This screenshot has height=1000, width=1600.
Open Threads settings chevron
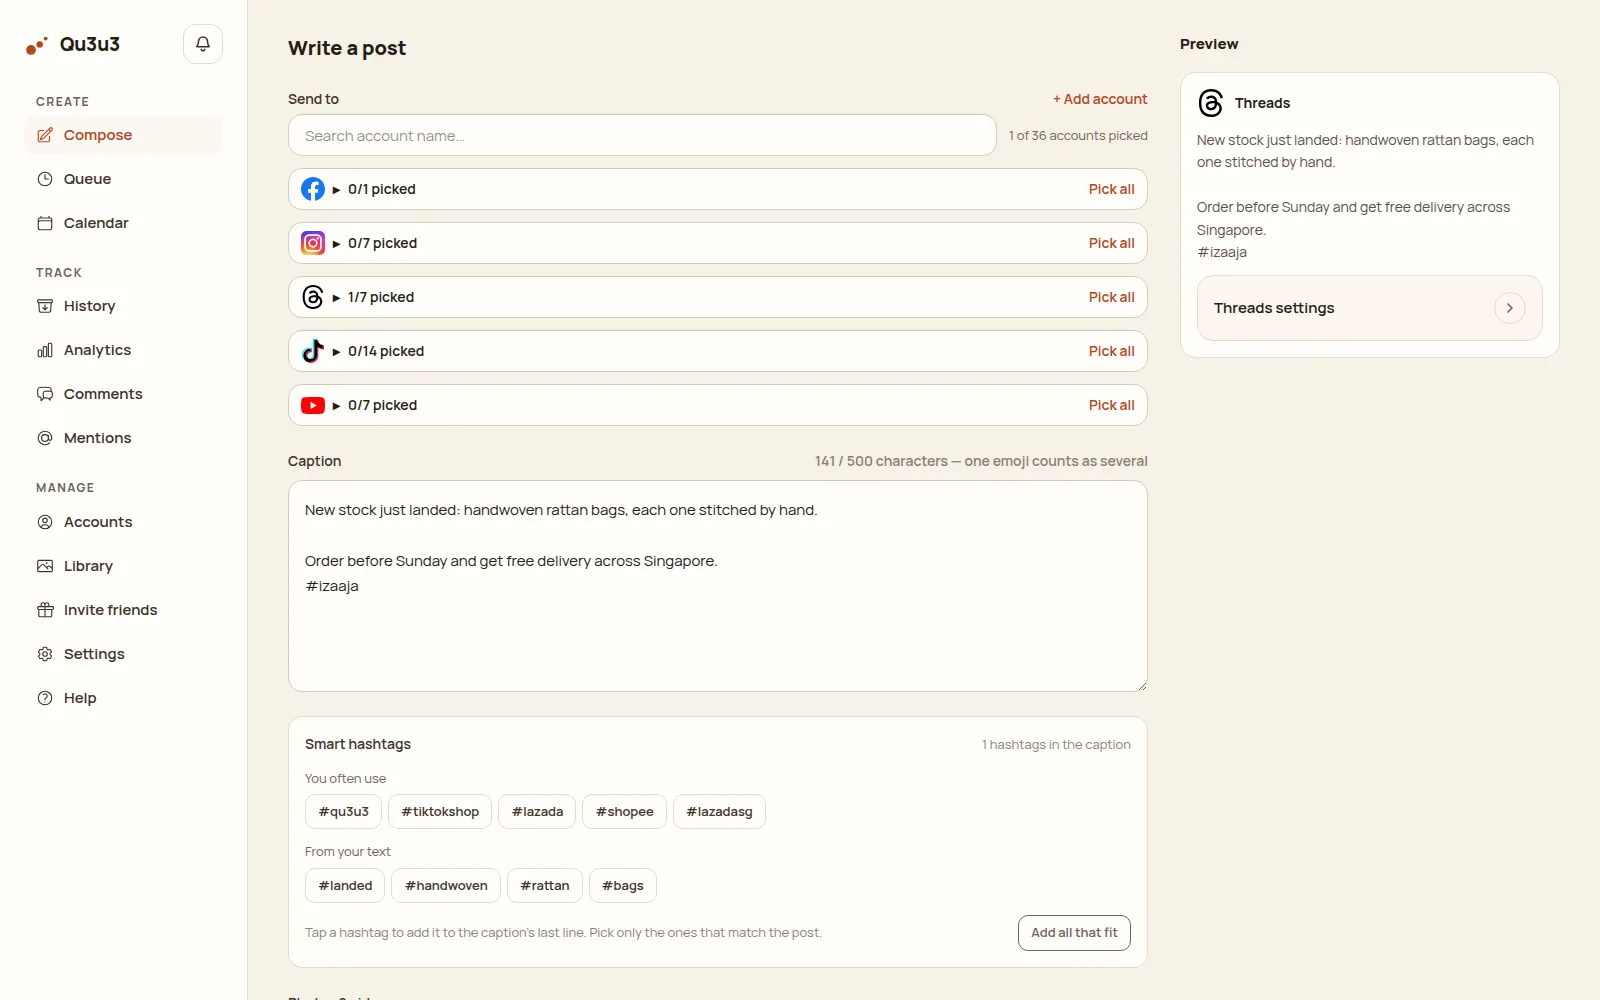click(1510, 308)
